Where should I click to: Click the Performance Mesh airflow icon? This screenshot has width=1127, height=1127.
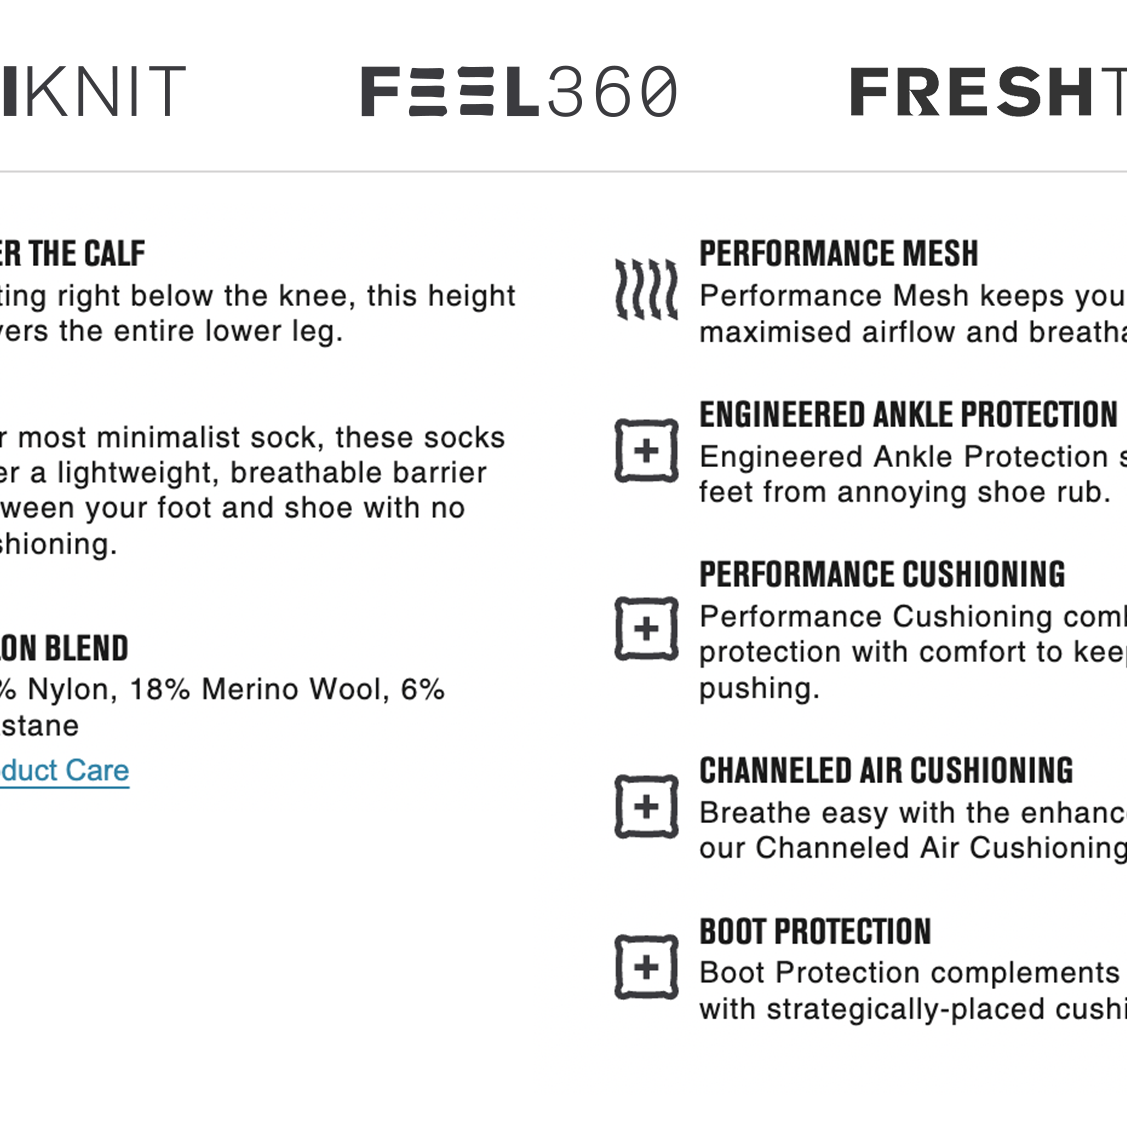coord(646,289)
